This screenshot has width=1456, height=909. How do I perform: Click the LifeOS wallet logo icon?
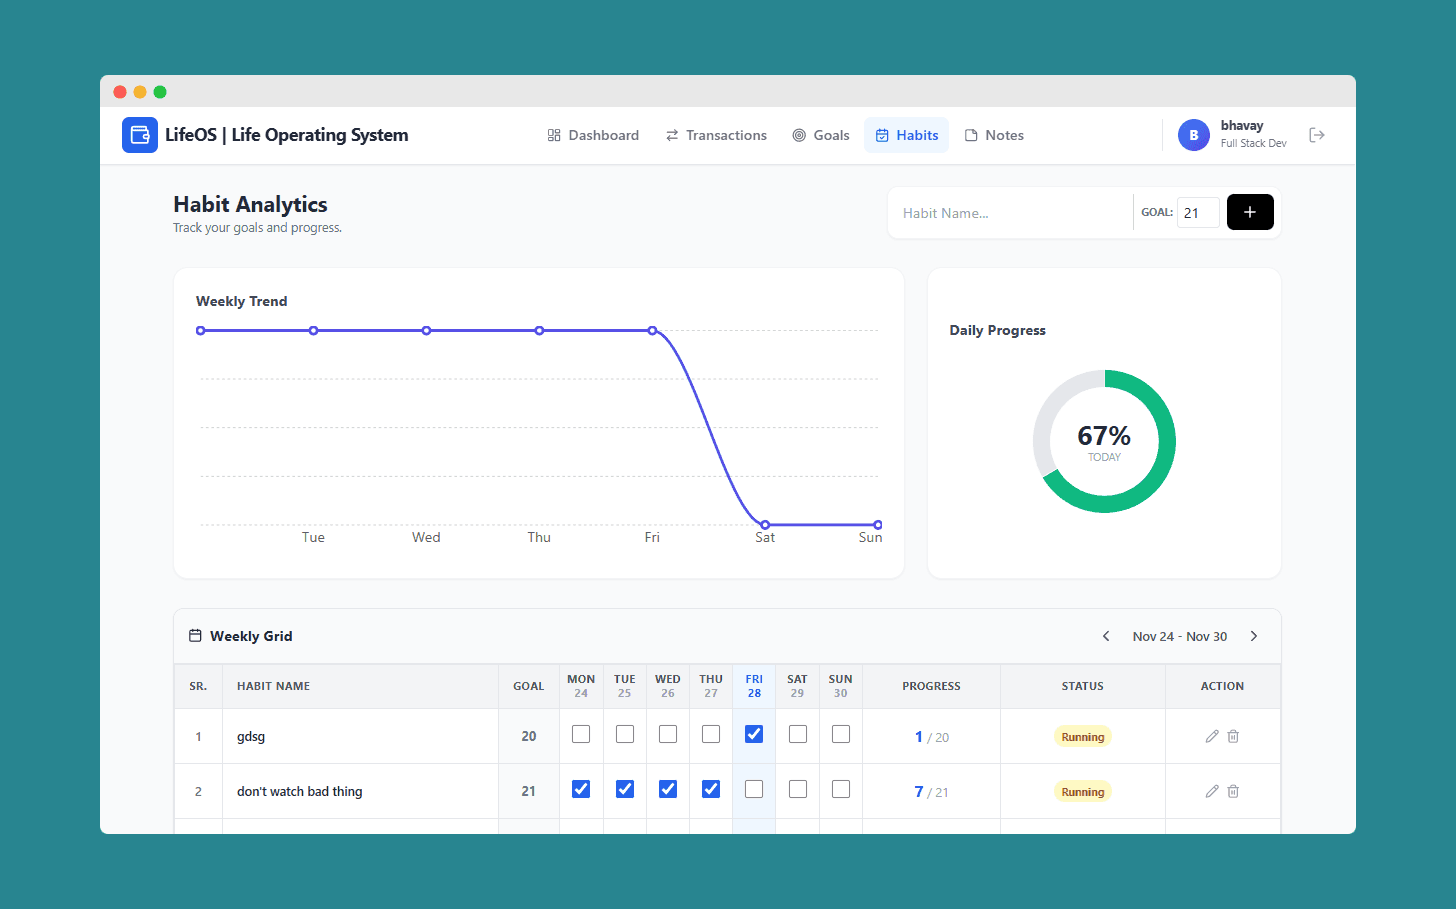[140, 135]
